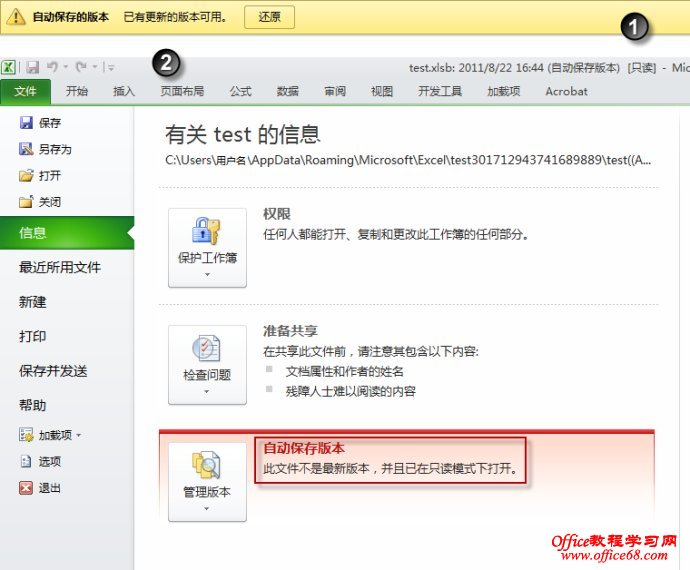690x570 pixels.
Task: Click the warning triangle icon in yellow bar
Action: tap(16, 17)
